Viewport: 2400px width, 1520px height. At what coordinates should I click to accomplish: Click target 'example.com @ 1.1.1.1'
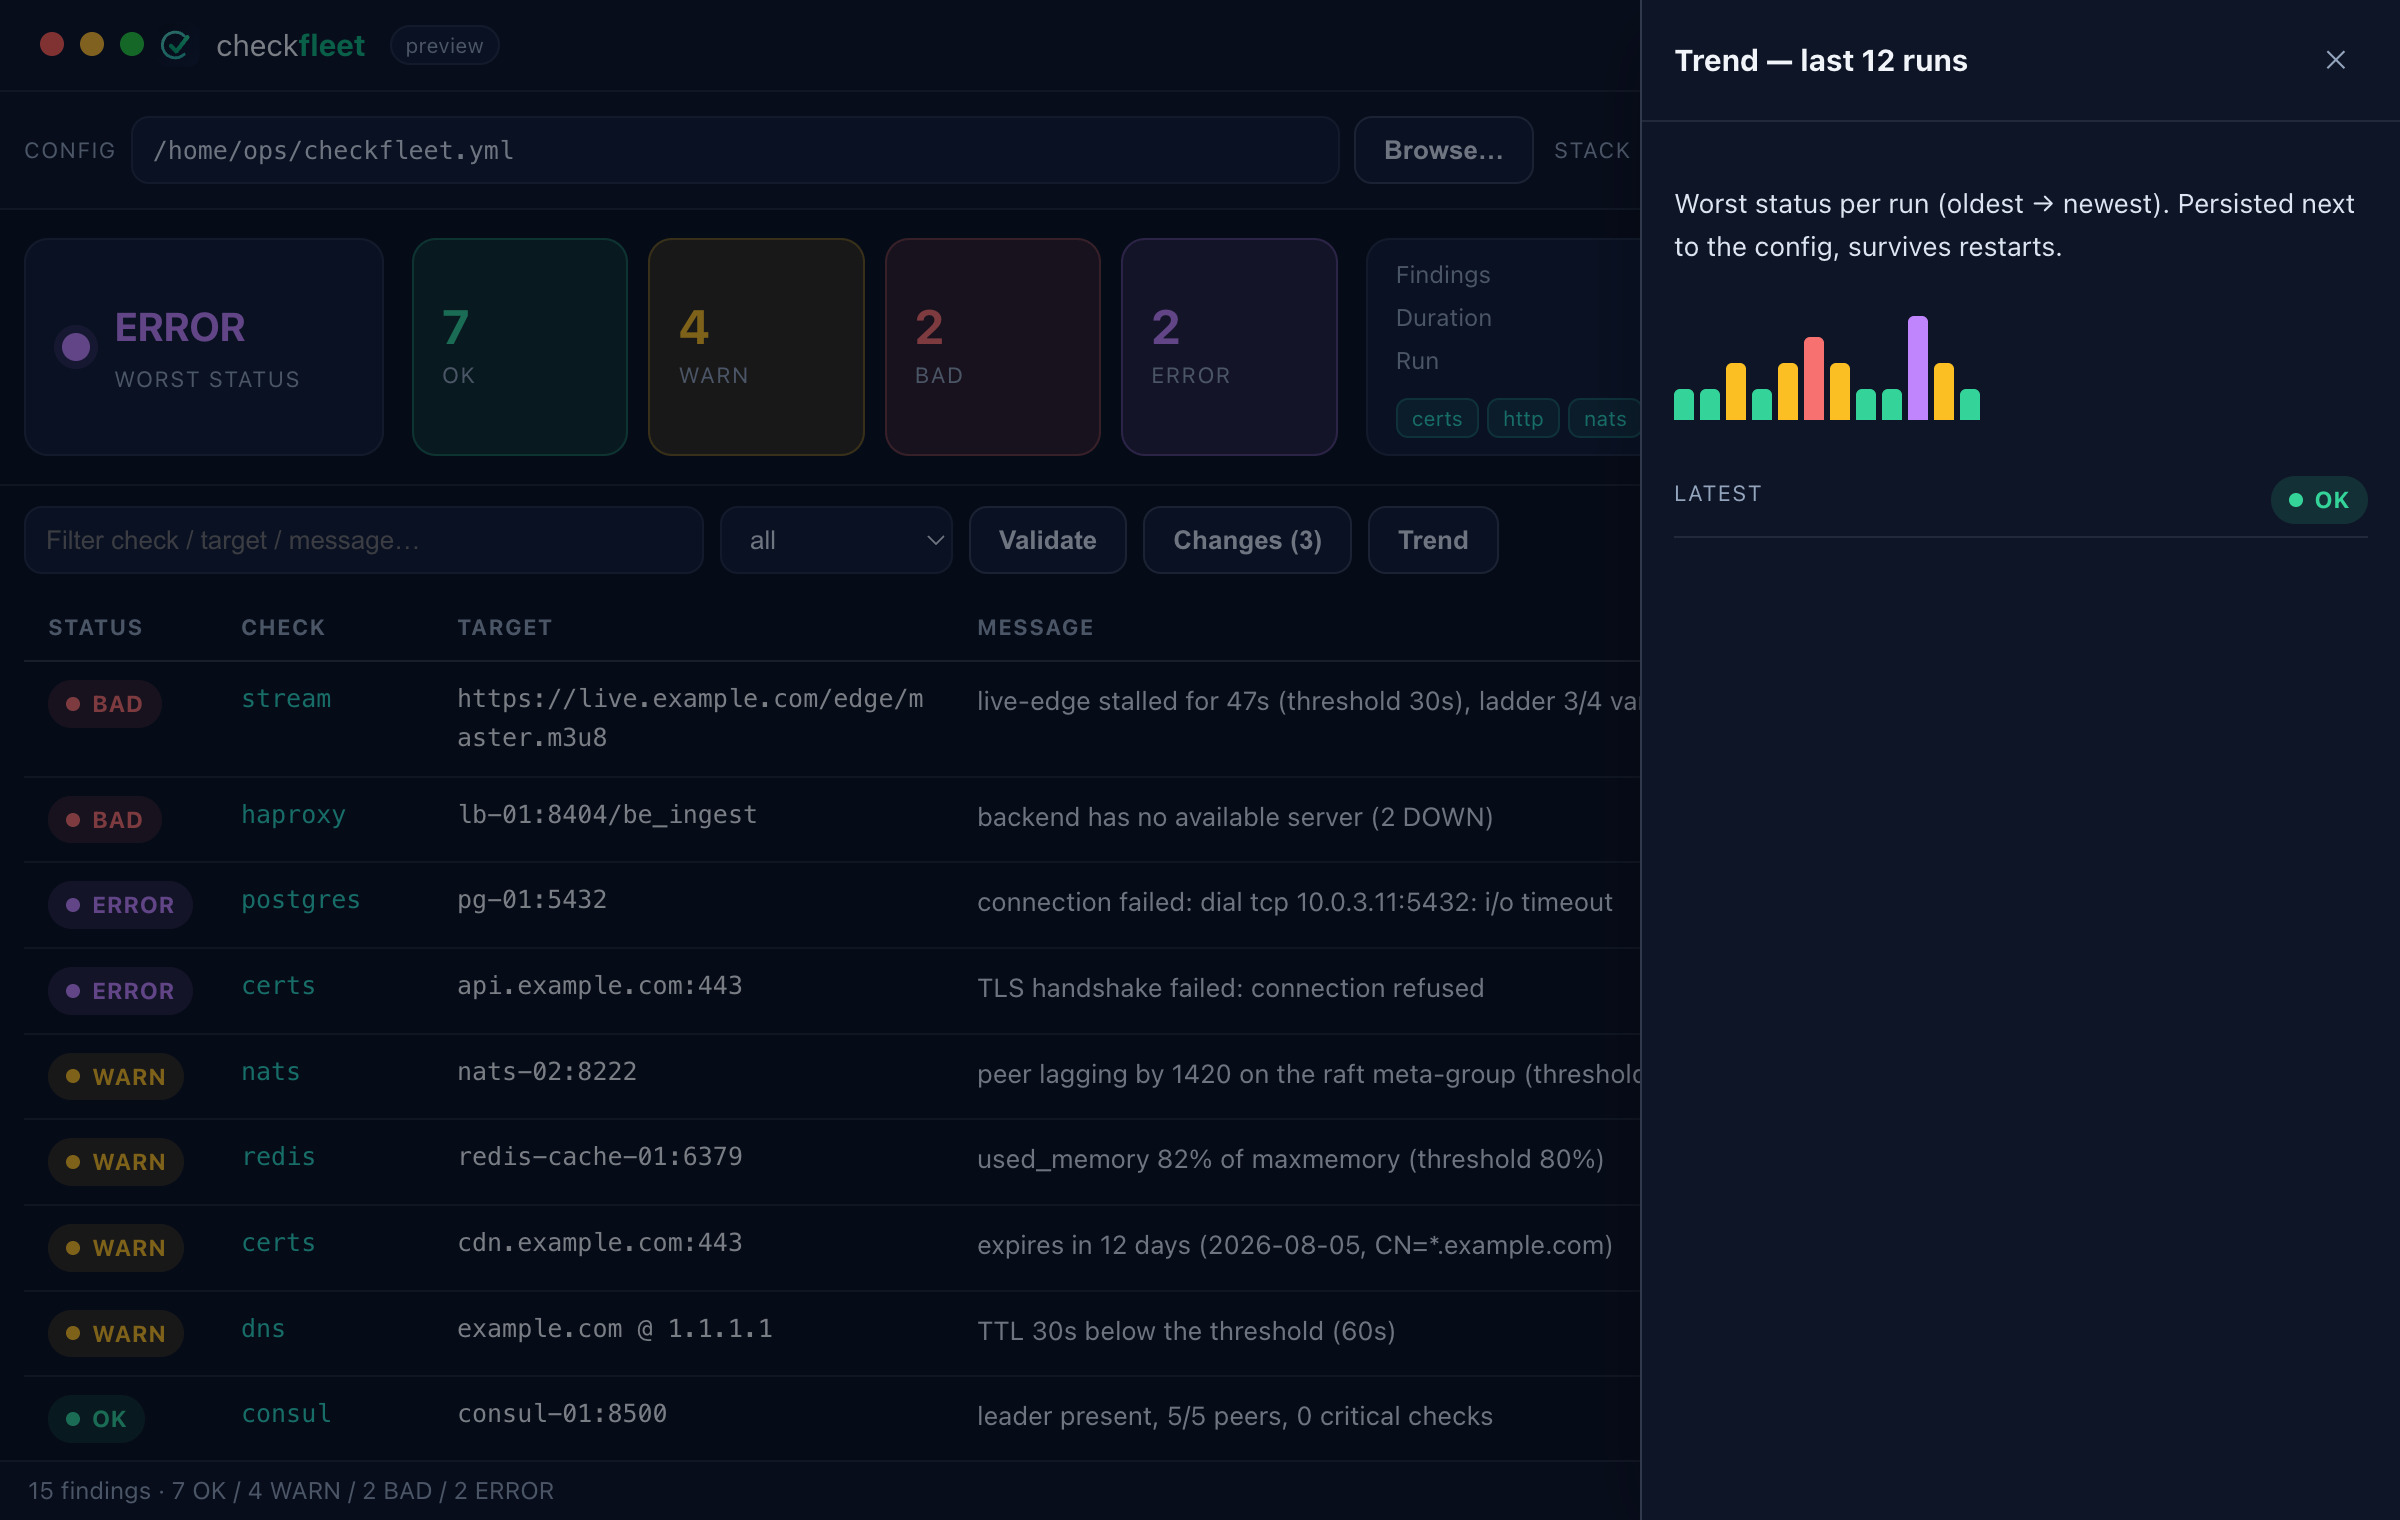point(615,1329)
